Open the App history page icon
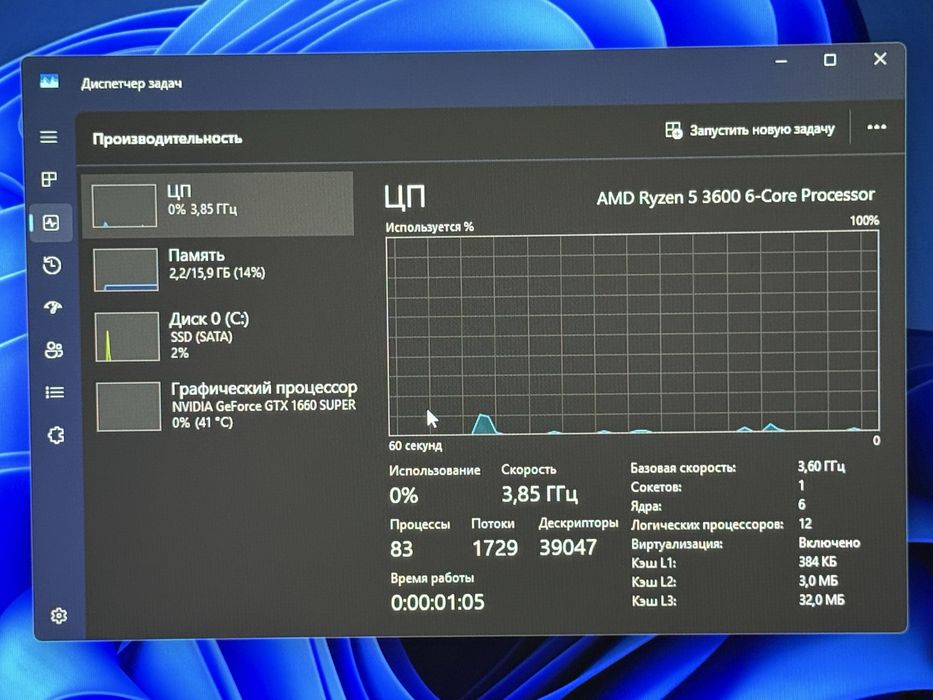This screenshot has height=700, width=933. click(52, 265)
